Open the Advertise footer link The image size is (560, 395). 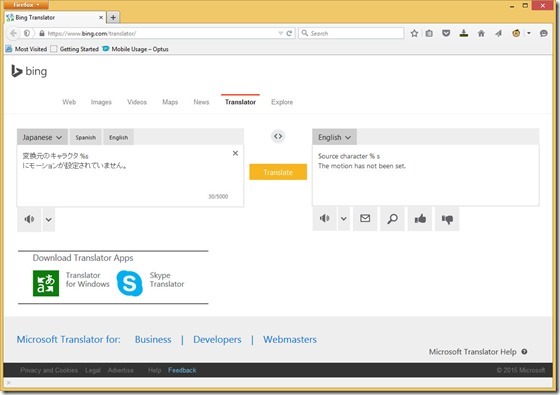coord(121,370)
